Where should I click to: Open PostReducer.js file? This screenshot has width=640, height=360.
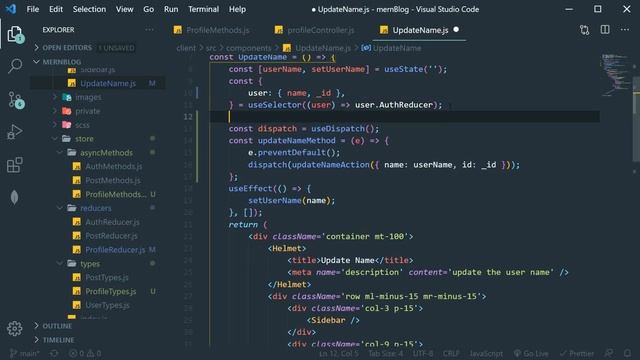coord(111,236)
